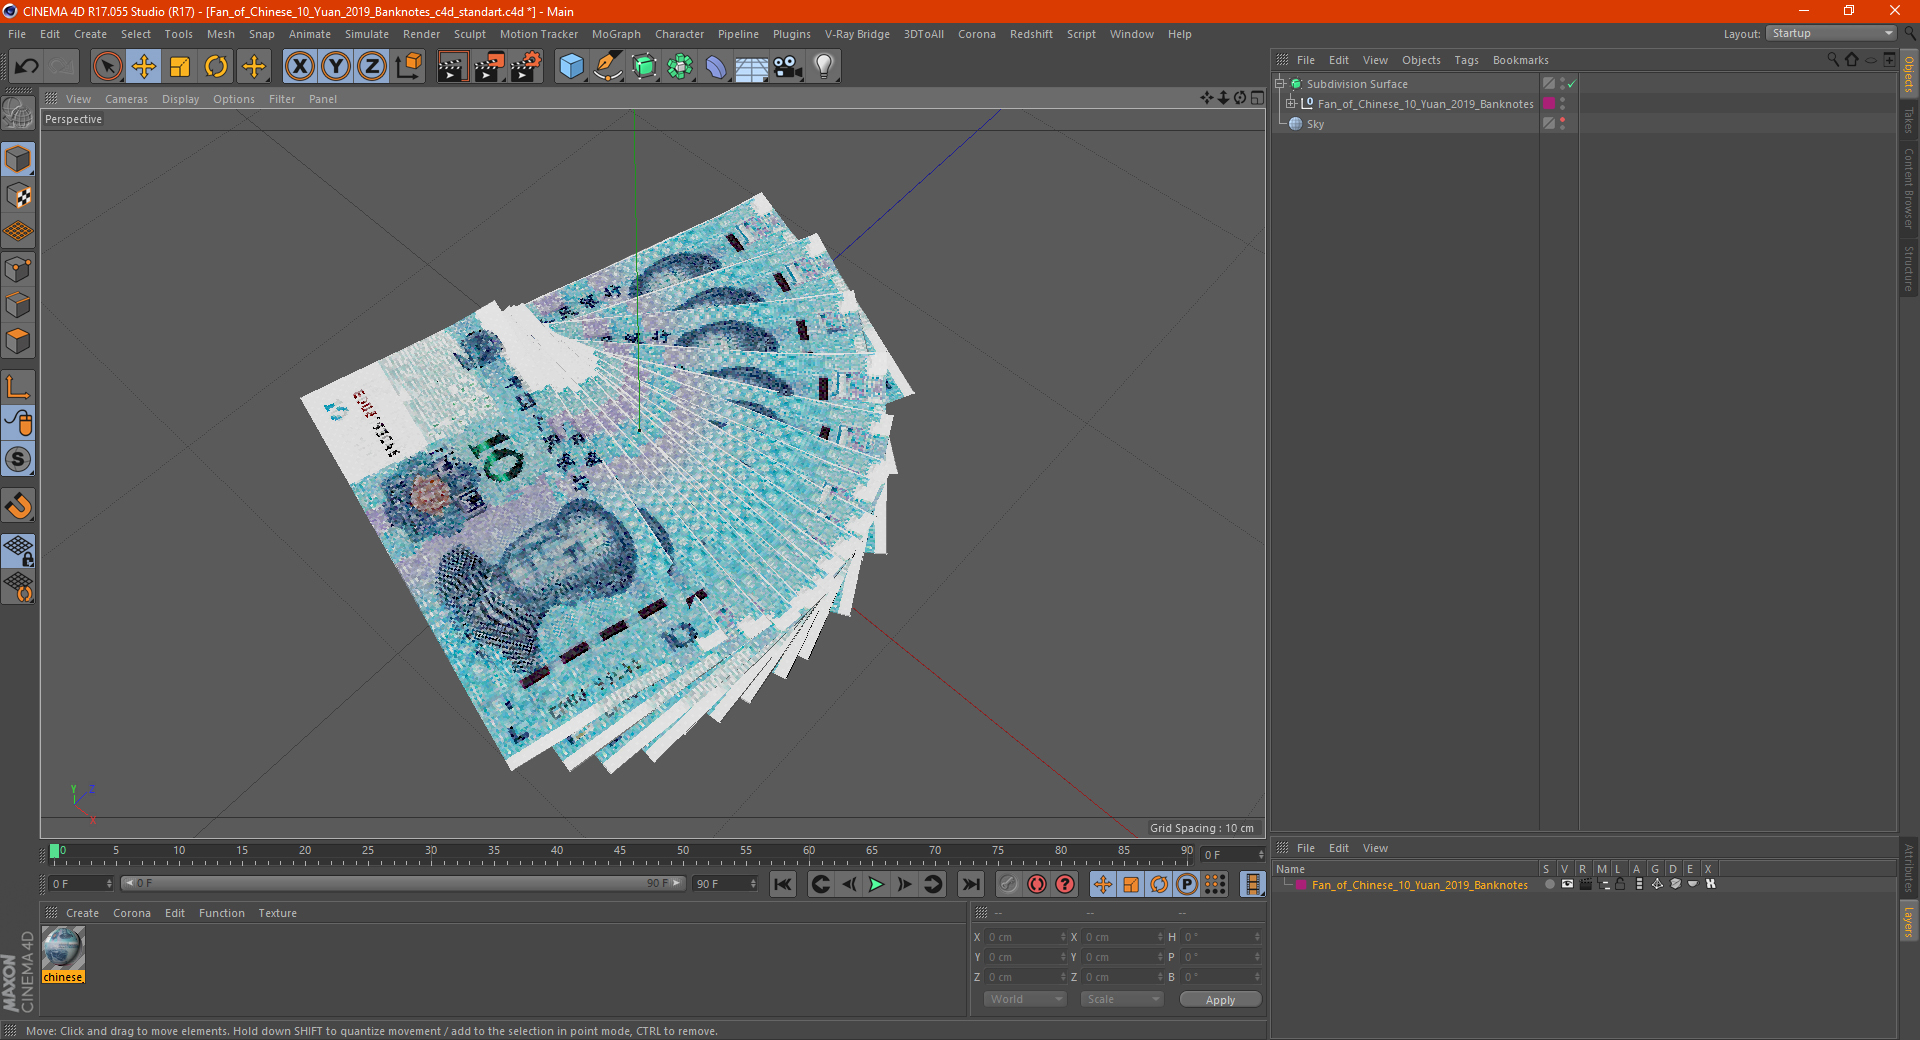Click Fan banknotes layer color swatch in Objects
This screenshot has height=1040, width=1920.
(x=1549, y=104)
